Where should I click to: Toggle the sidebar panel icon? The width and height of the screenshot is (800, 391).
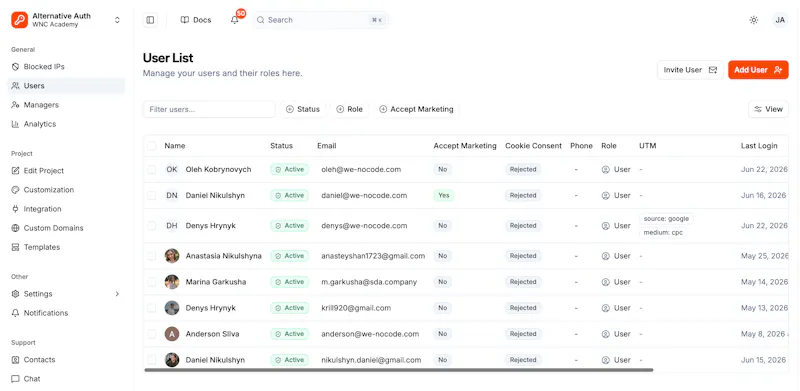click(x=150, y=20)
